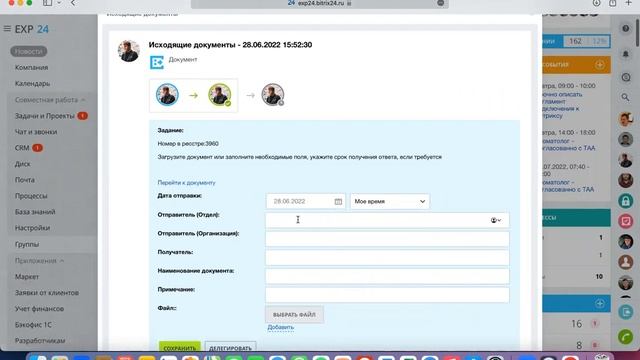
Task: Click the author avatar beside the document title
Action: [x=129, y=51]
